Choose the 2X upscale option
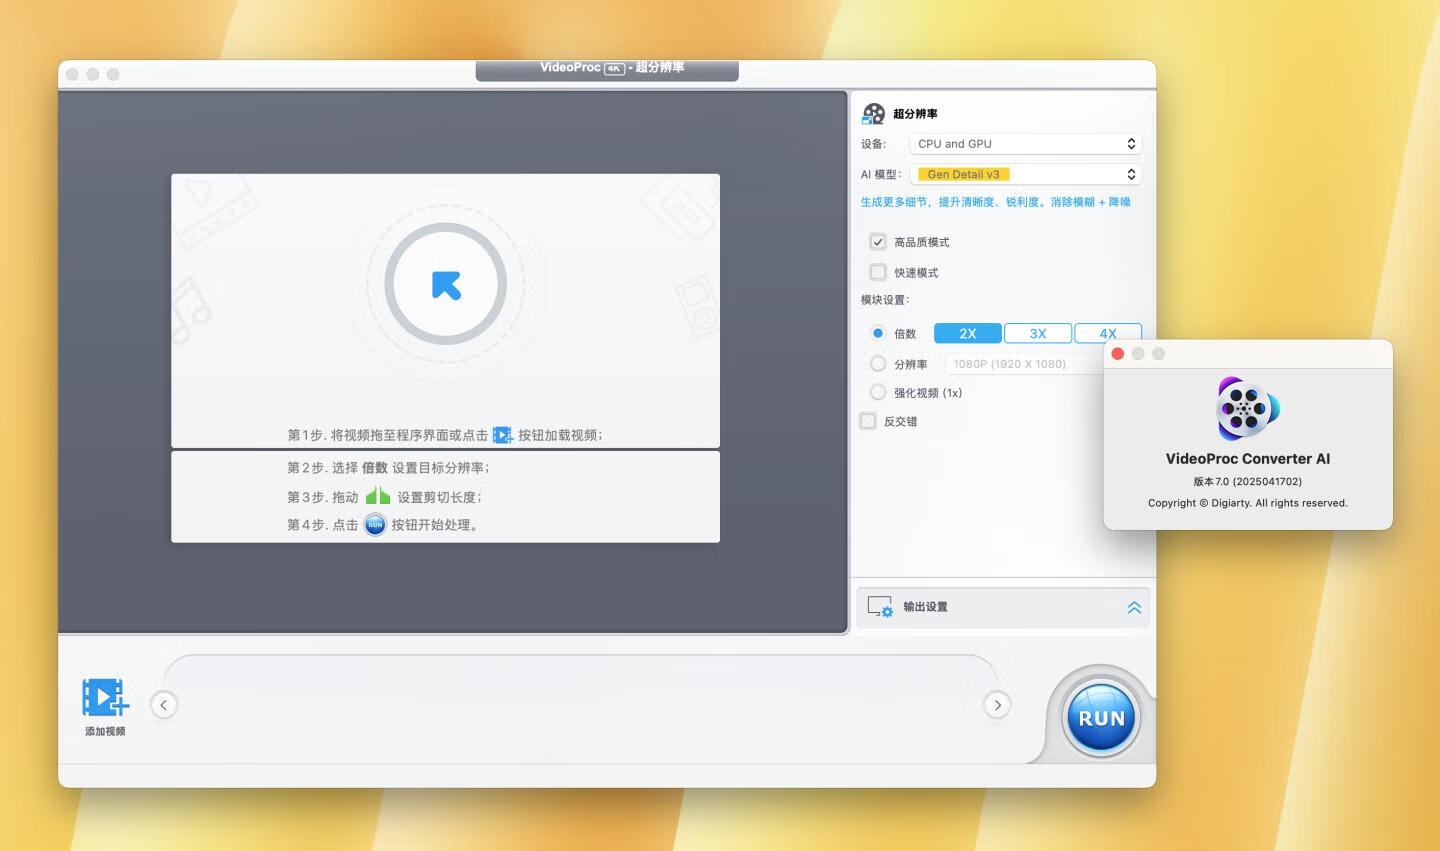The image size is (1440, 851). (x=968, y=333)
